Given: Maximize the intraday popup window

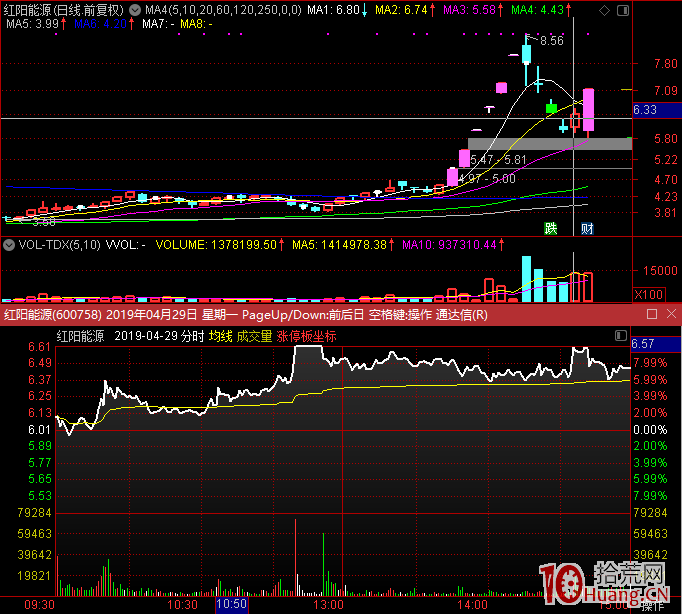Looking at the screenshot, I should pos(652,314).
